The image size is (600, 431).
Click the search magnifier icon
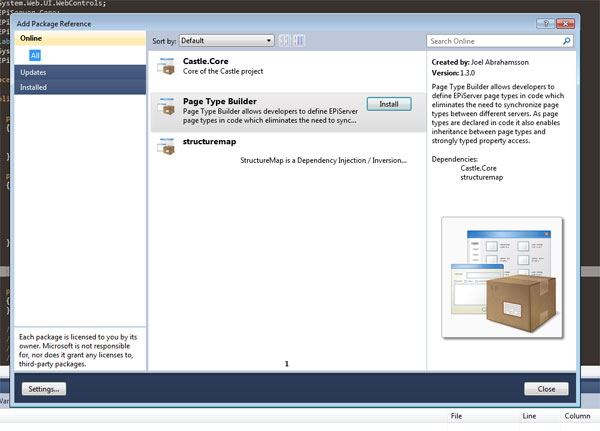[566, 41]
